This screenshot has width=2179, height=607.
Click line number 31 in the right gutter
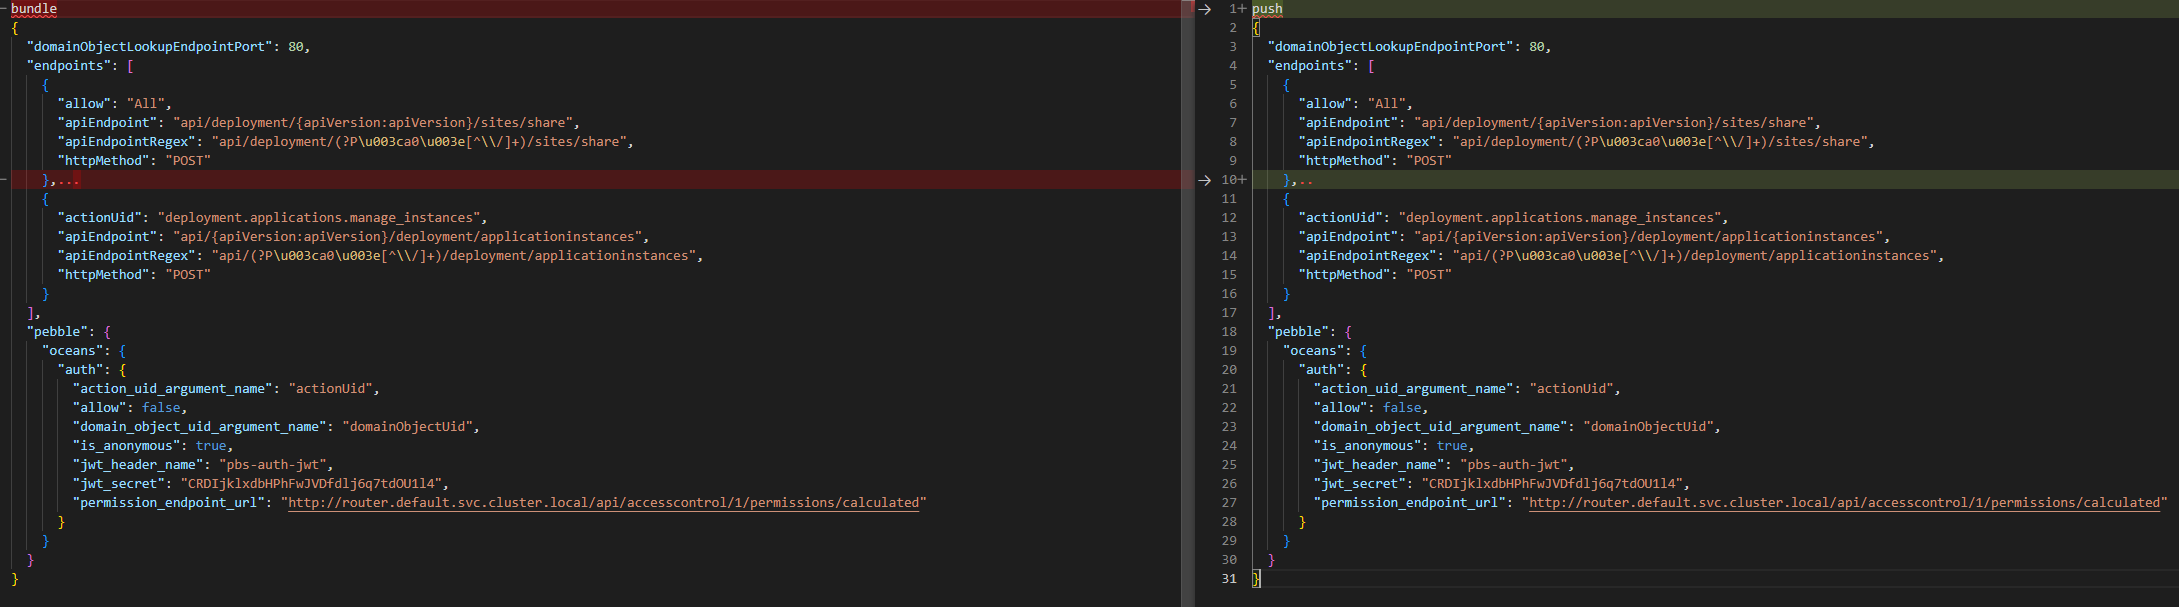1229,579
